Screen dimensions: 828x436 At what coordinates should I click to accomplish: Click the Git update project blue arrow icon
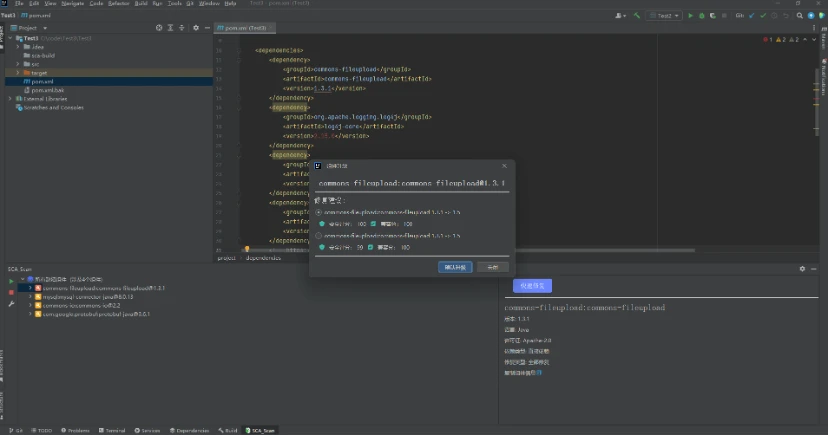coord(752,16)
